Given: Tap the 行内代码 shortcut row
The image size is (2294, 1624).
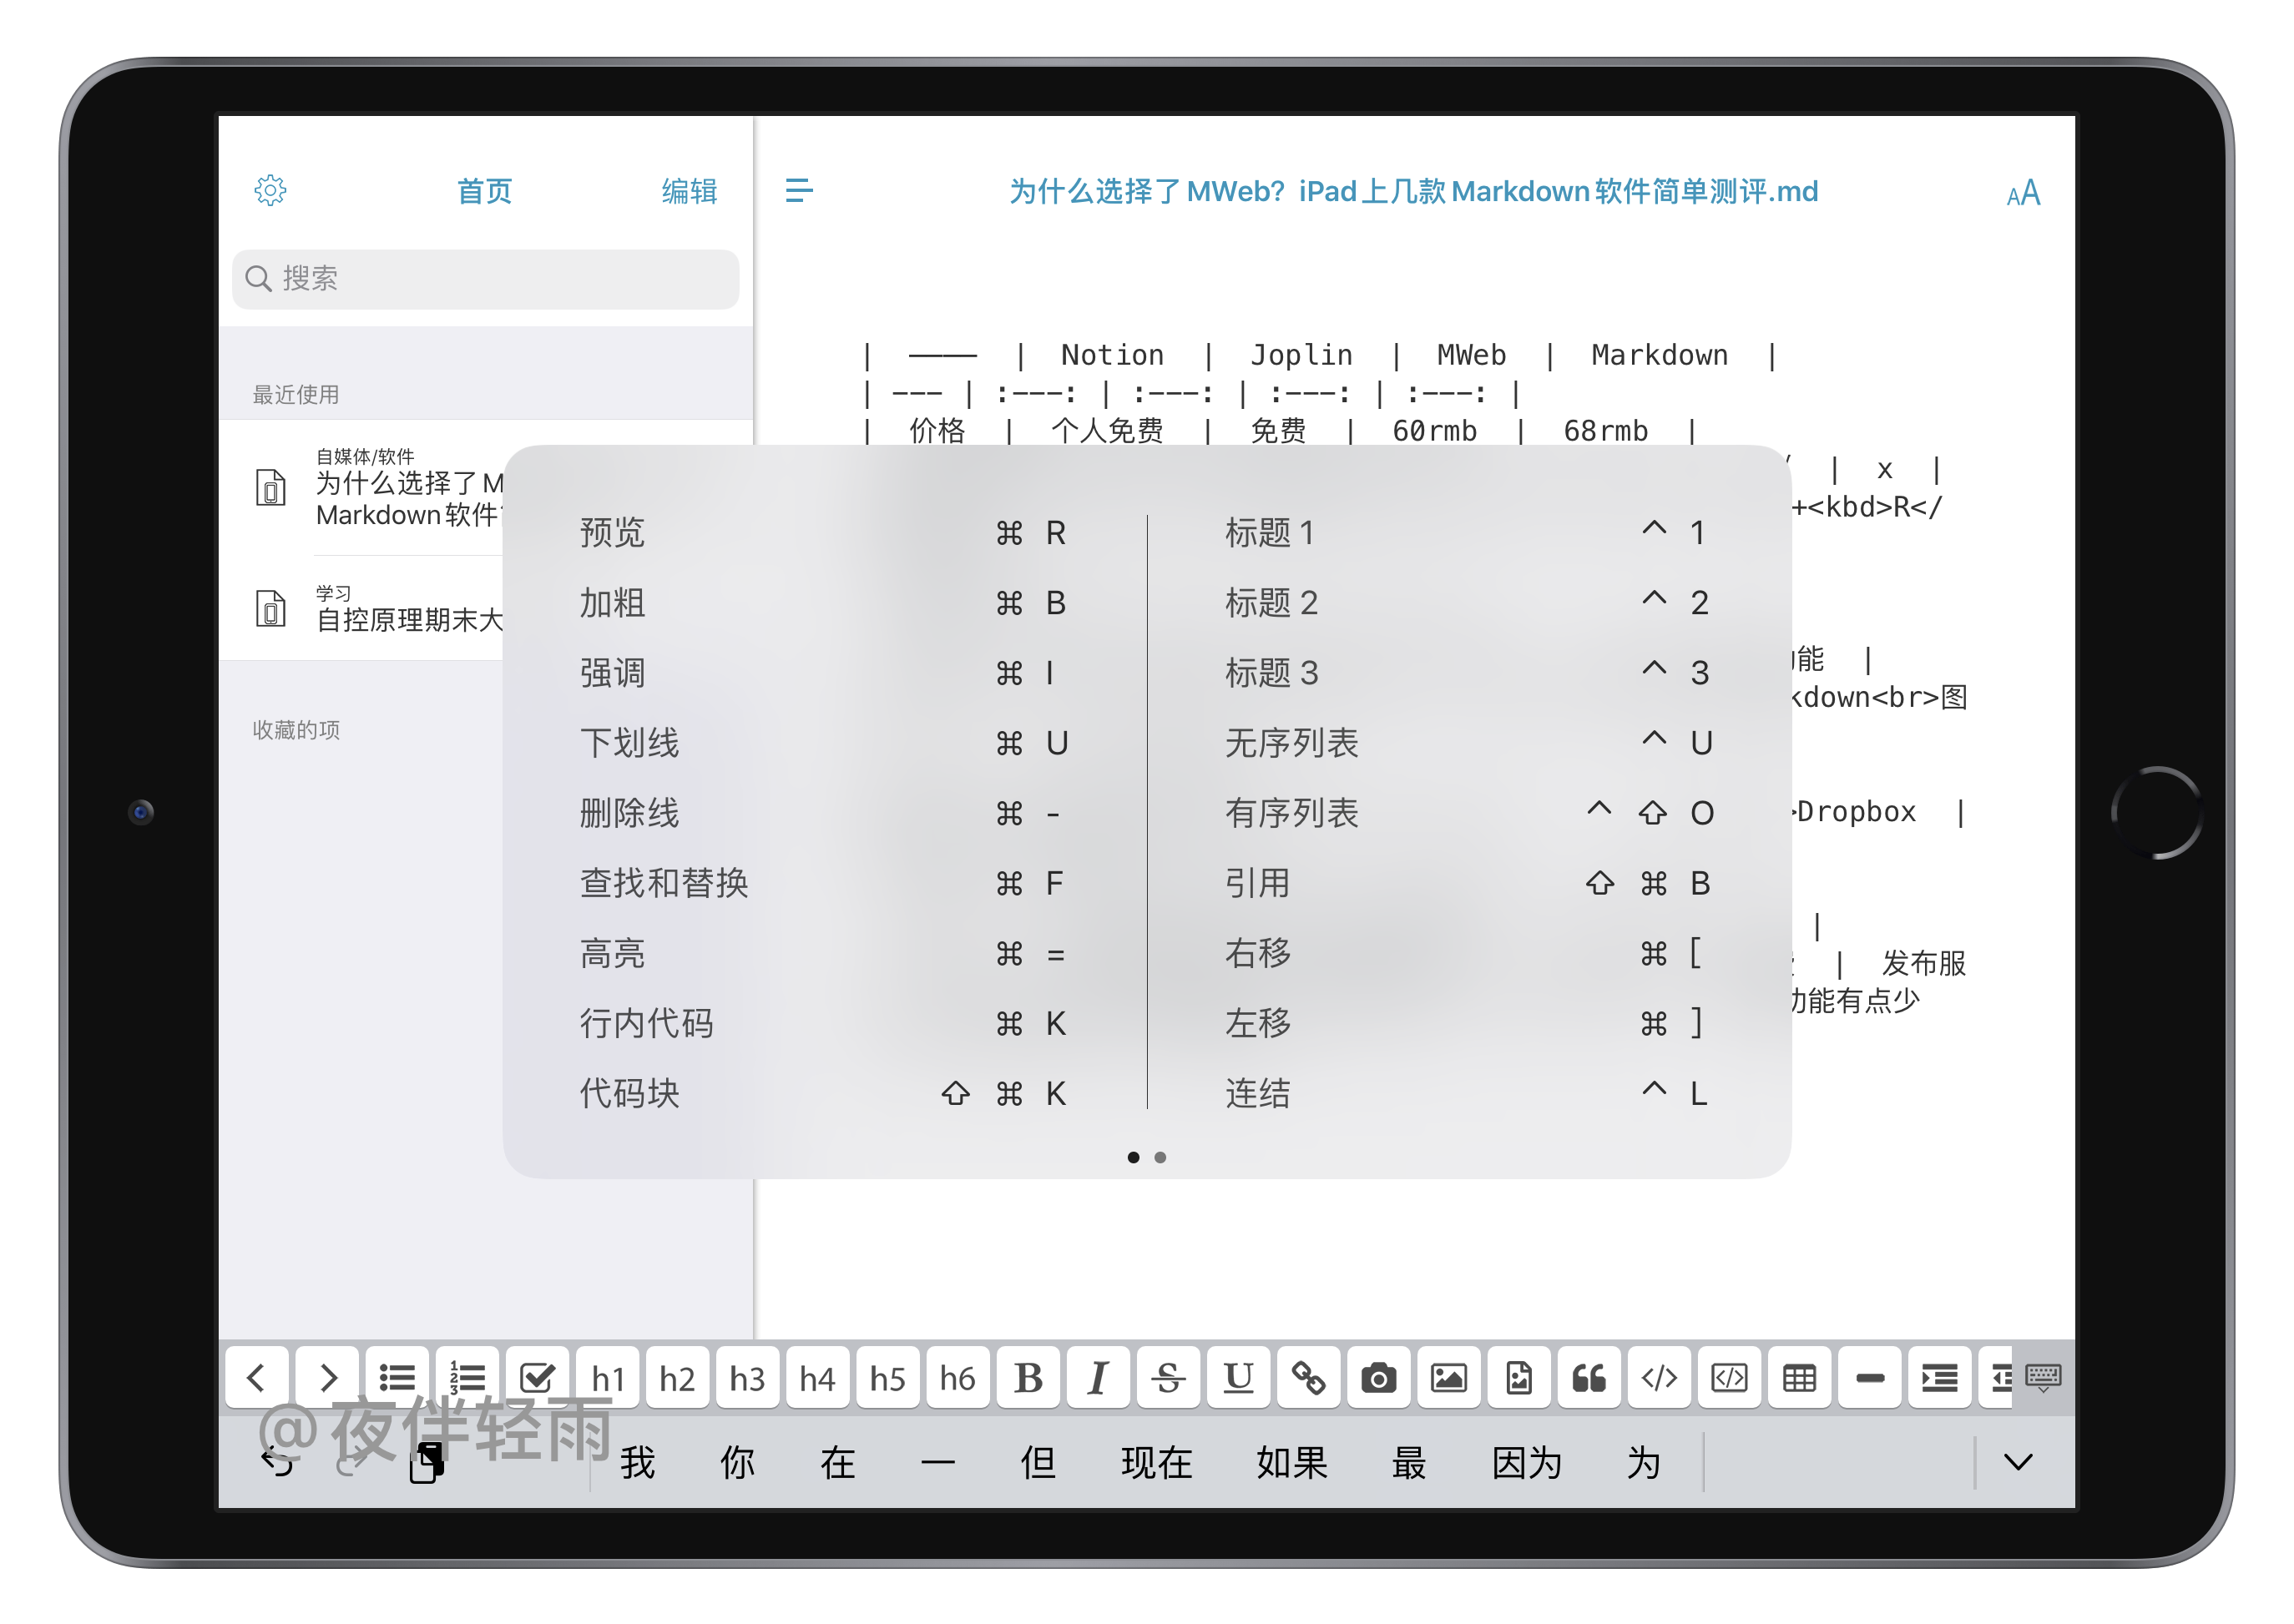Looking at the screenshot, I should (824, 1023).
